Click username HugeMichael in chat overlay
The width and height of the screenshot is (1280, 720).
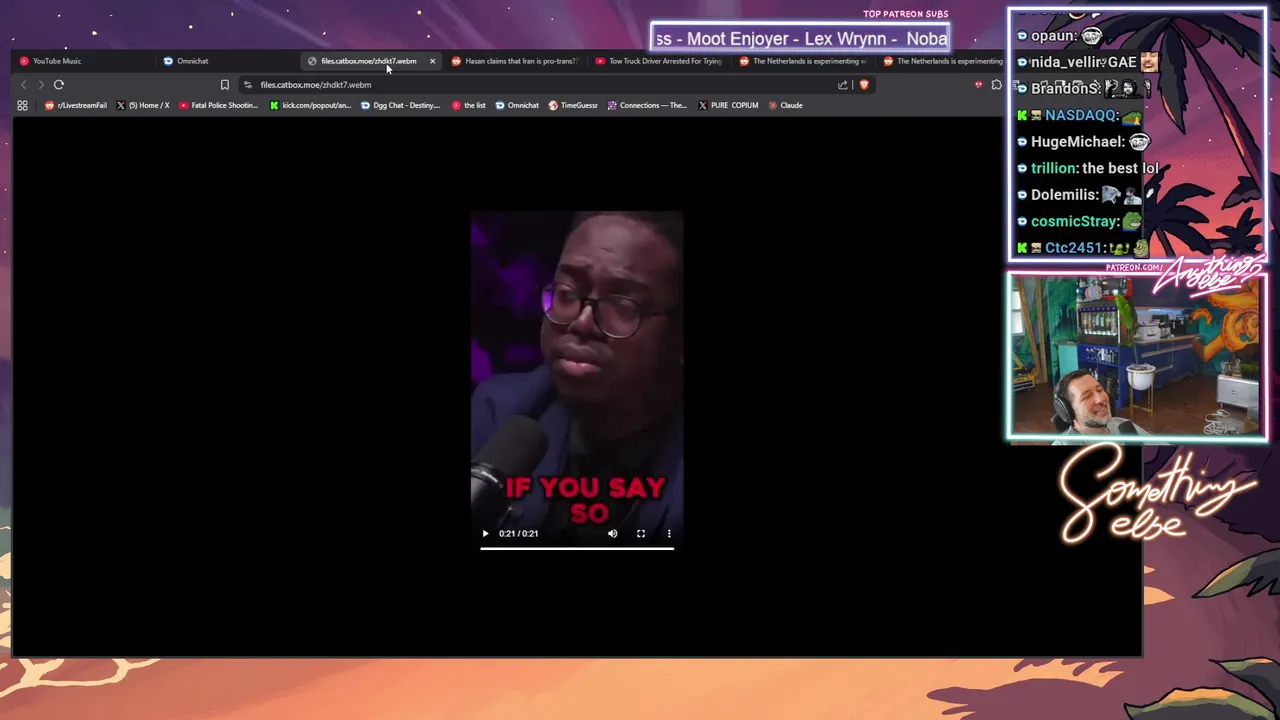click(x=1077, y=142)
